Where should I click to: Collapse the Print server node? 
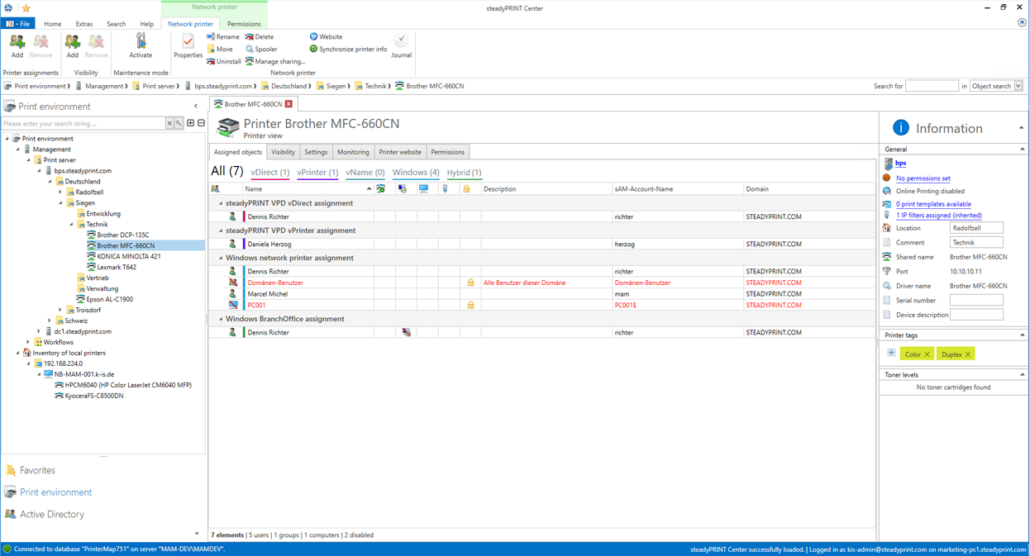29,160
